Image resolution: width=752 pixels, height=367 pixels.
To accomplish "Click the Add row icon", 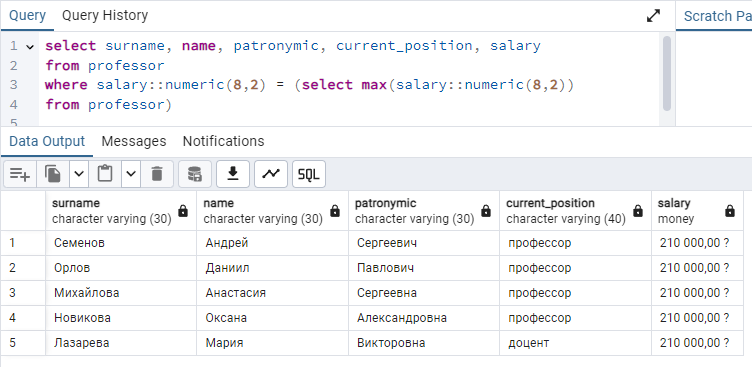I will [20, 174].
